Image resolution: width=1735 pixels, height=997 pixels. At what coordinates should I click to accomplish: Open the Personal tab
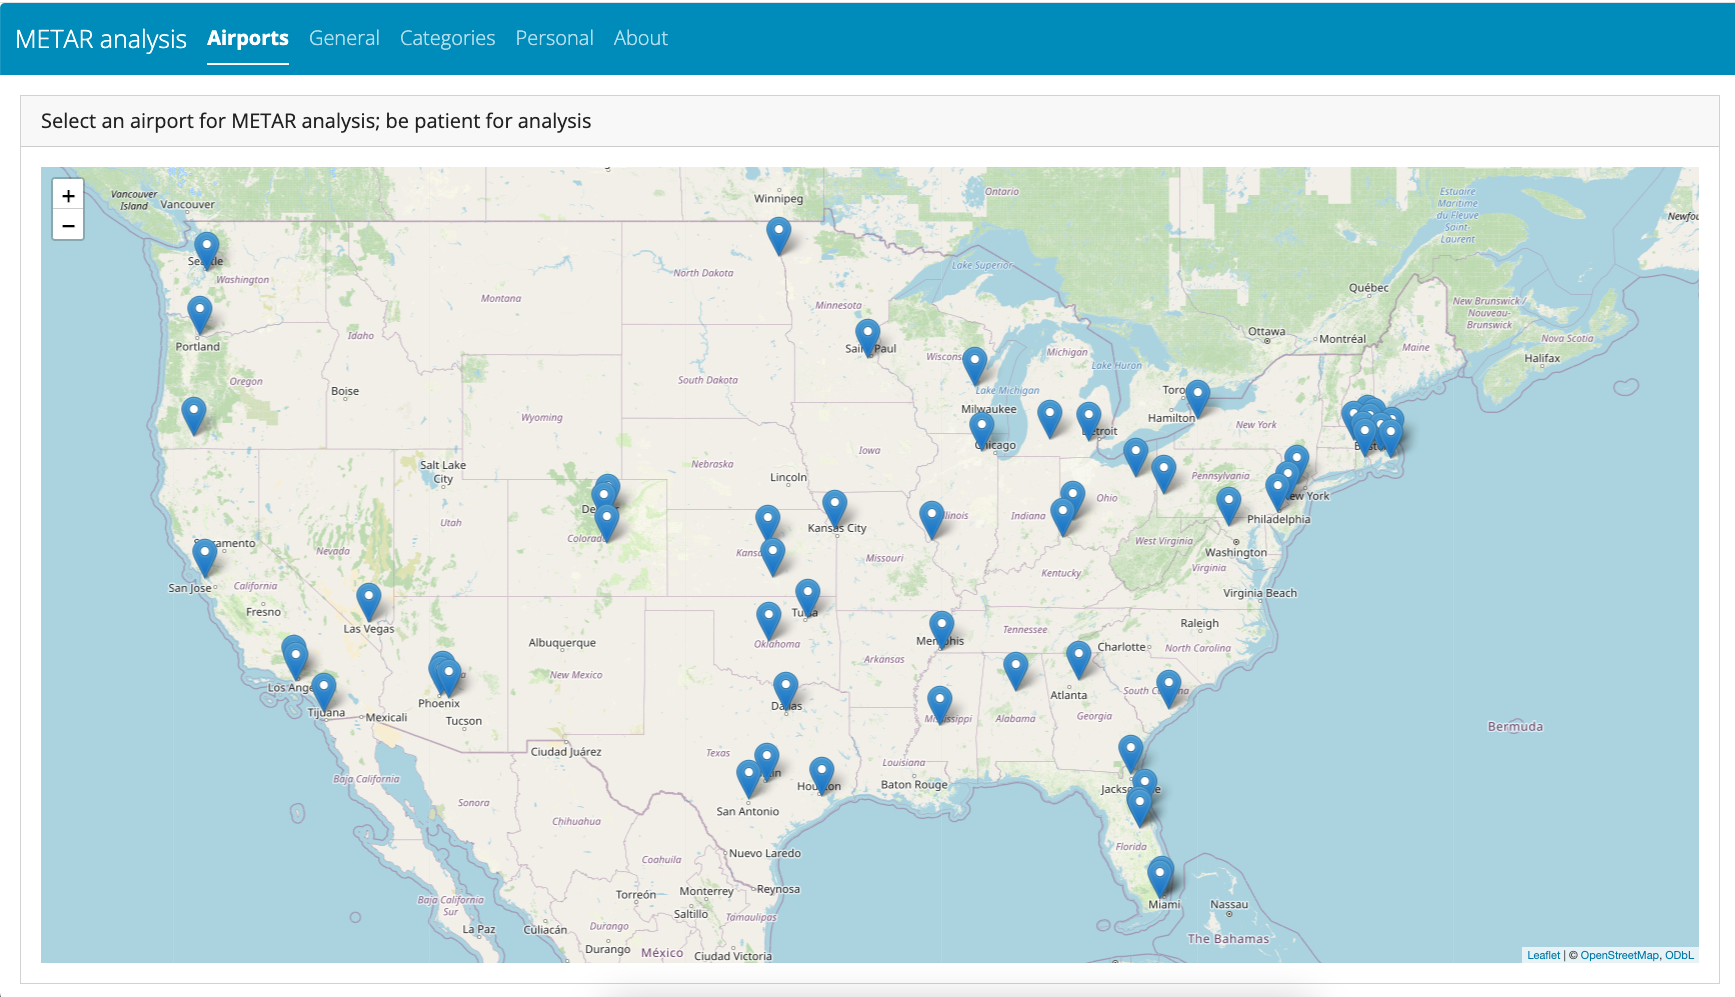[x=554, y=38]
